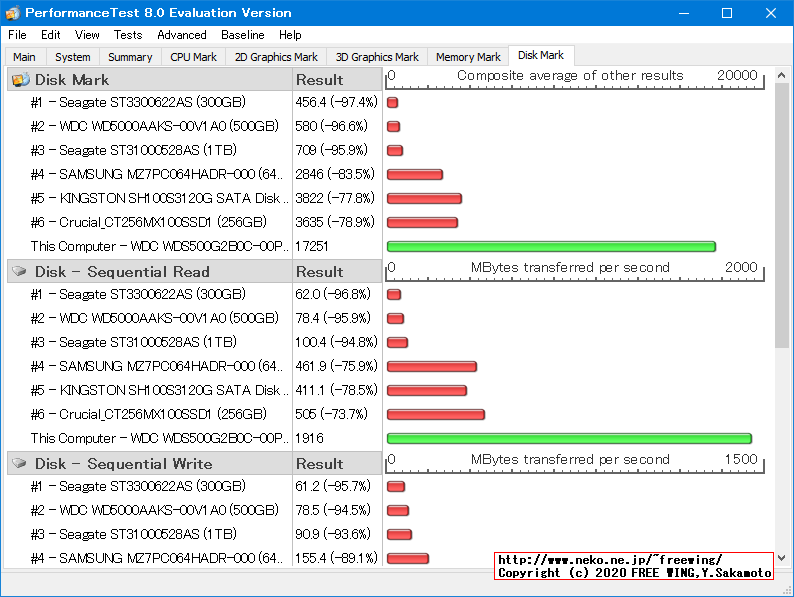Select Seagate ST3300622AS row under Sequential Read
The height and width of the screenshot is (597, 794).
pyautogui.click(x=138, y=294)
